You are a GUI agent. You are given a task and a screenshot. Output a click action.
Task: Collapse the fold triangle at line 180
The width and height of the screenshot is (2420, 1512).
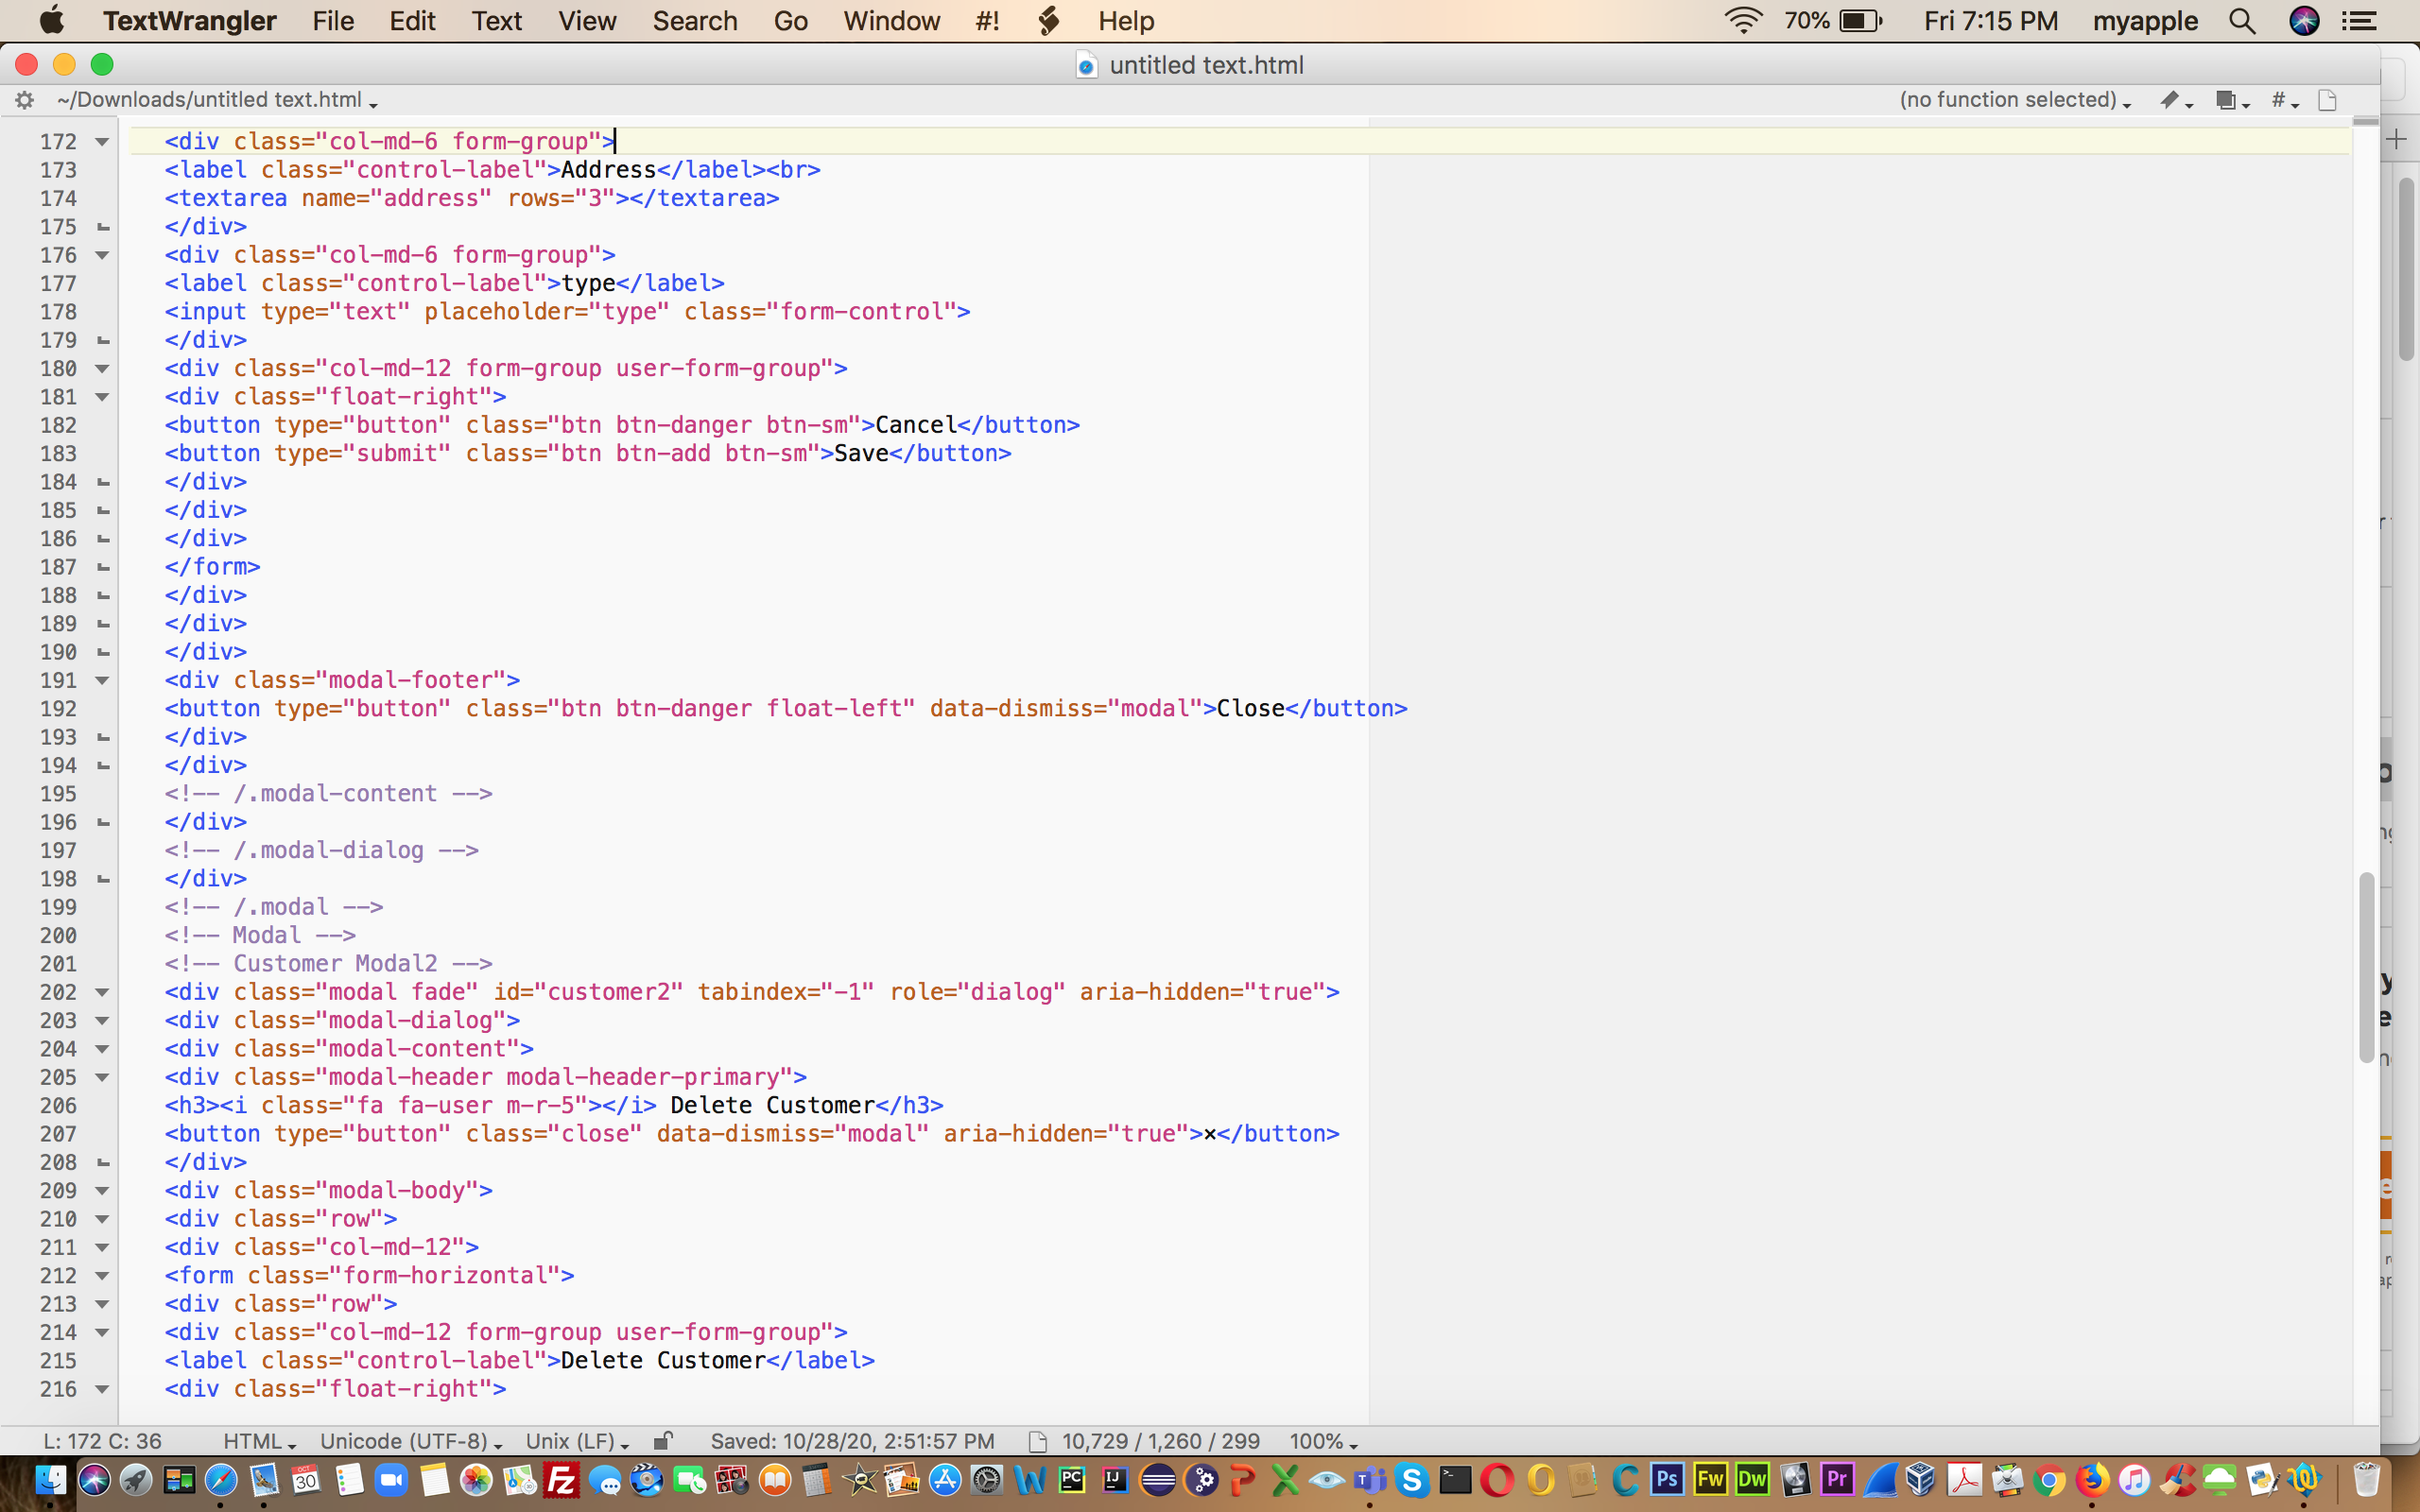102,369
